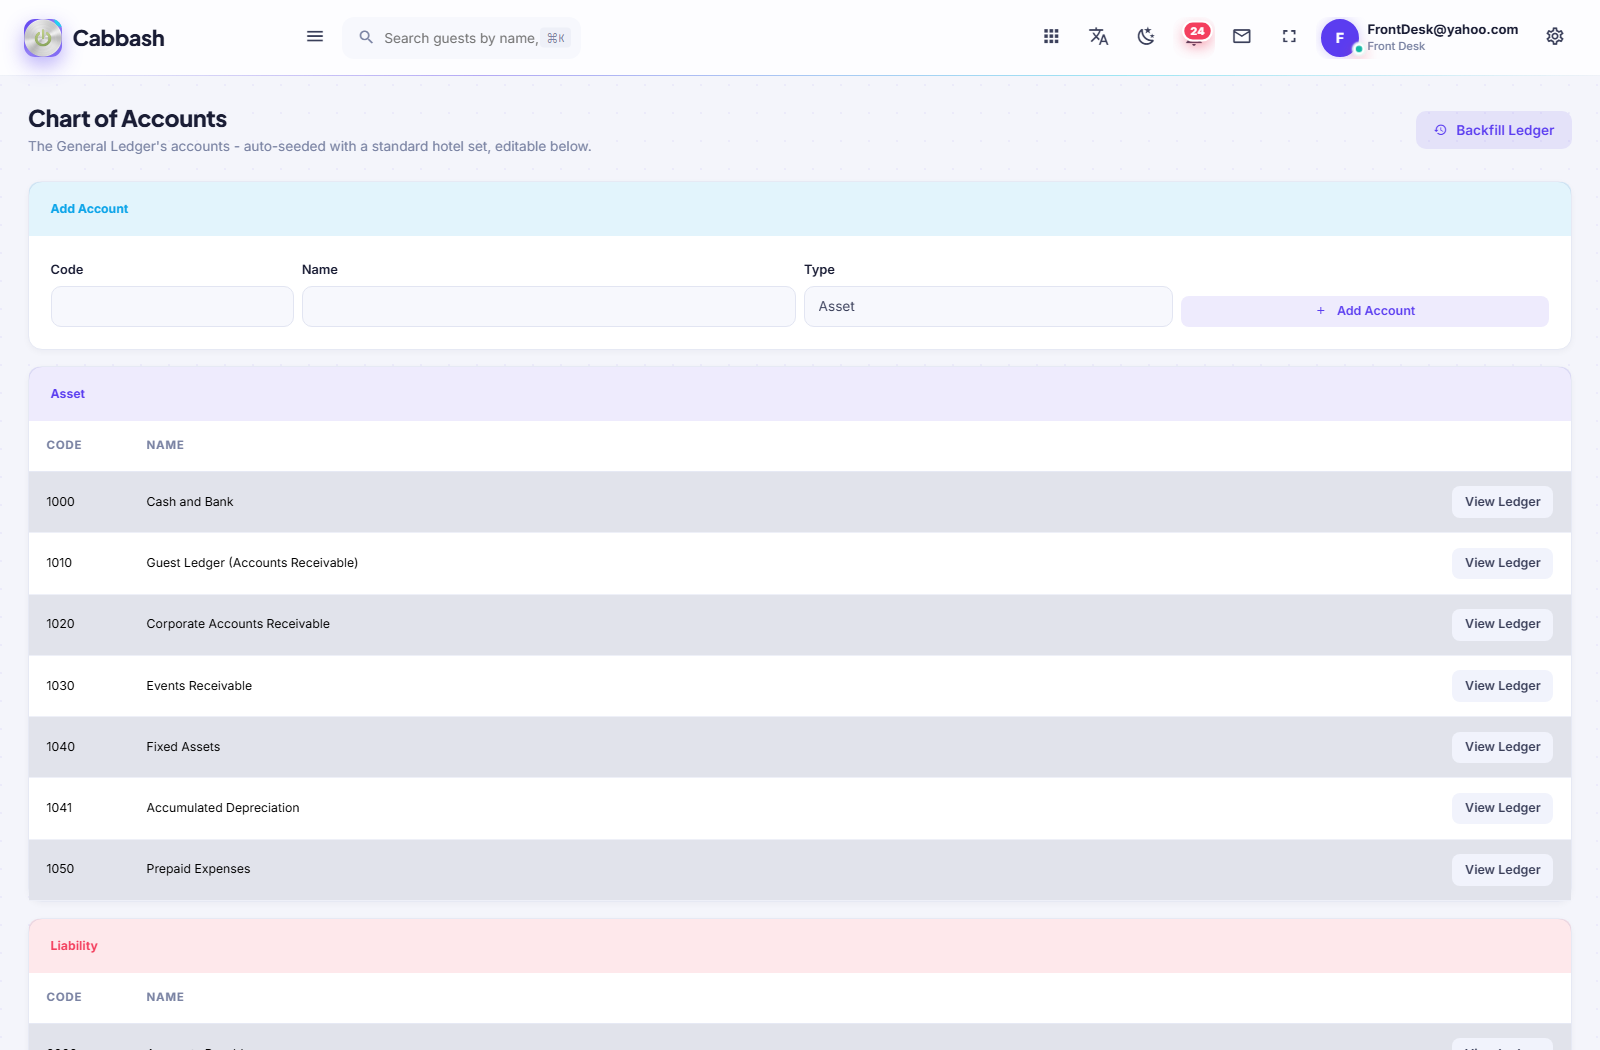The width and height of the screenshot is (1600, 1050).
Task: View Ledger for Guest Ledger account
Action: pos(1502,563)
